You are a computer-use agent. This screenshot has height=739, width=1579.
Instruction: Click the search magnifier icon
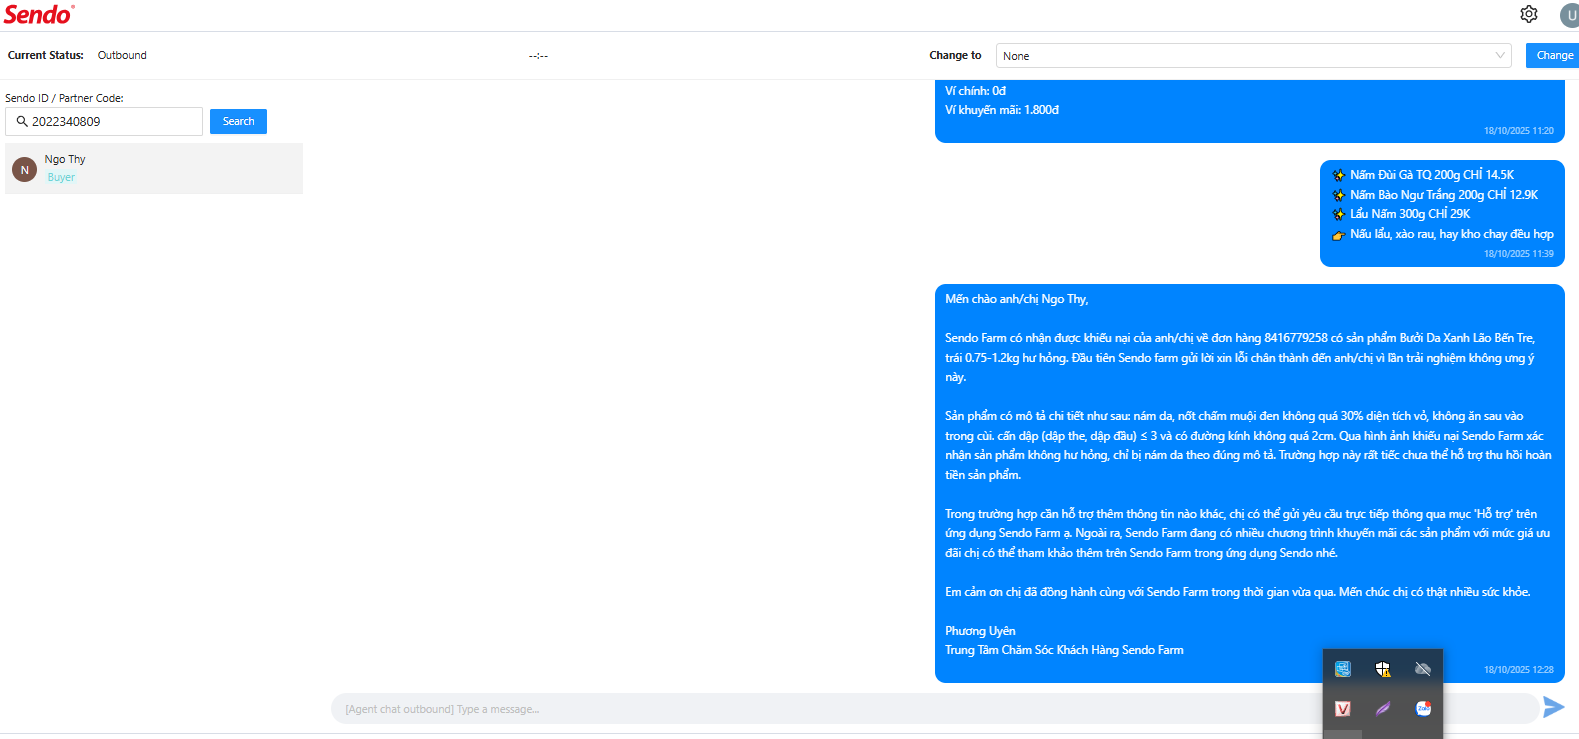coord(22,121)
